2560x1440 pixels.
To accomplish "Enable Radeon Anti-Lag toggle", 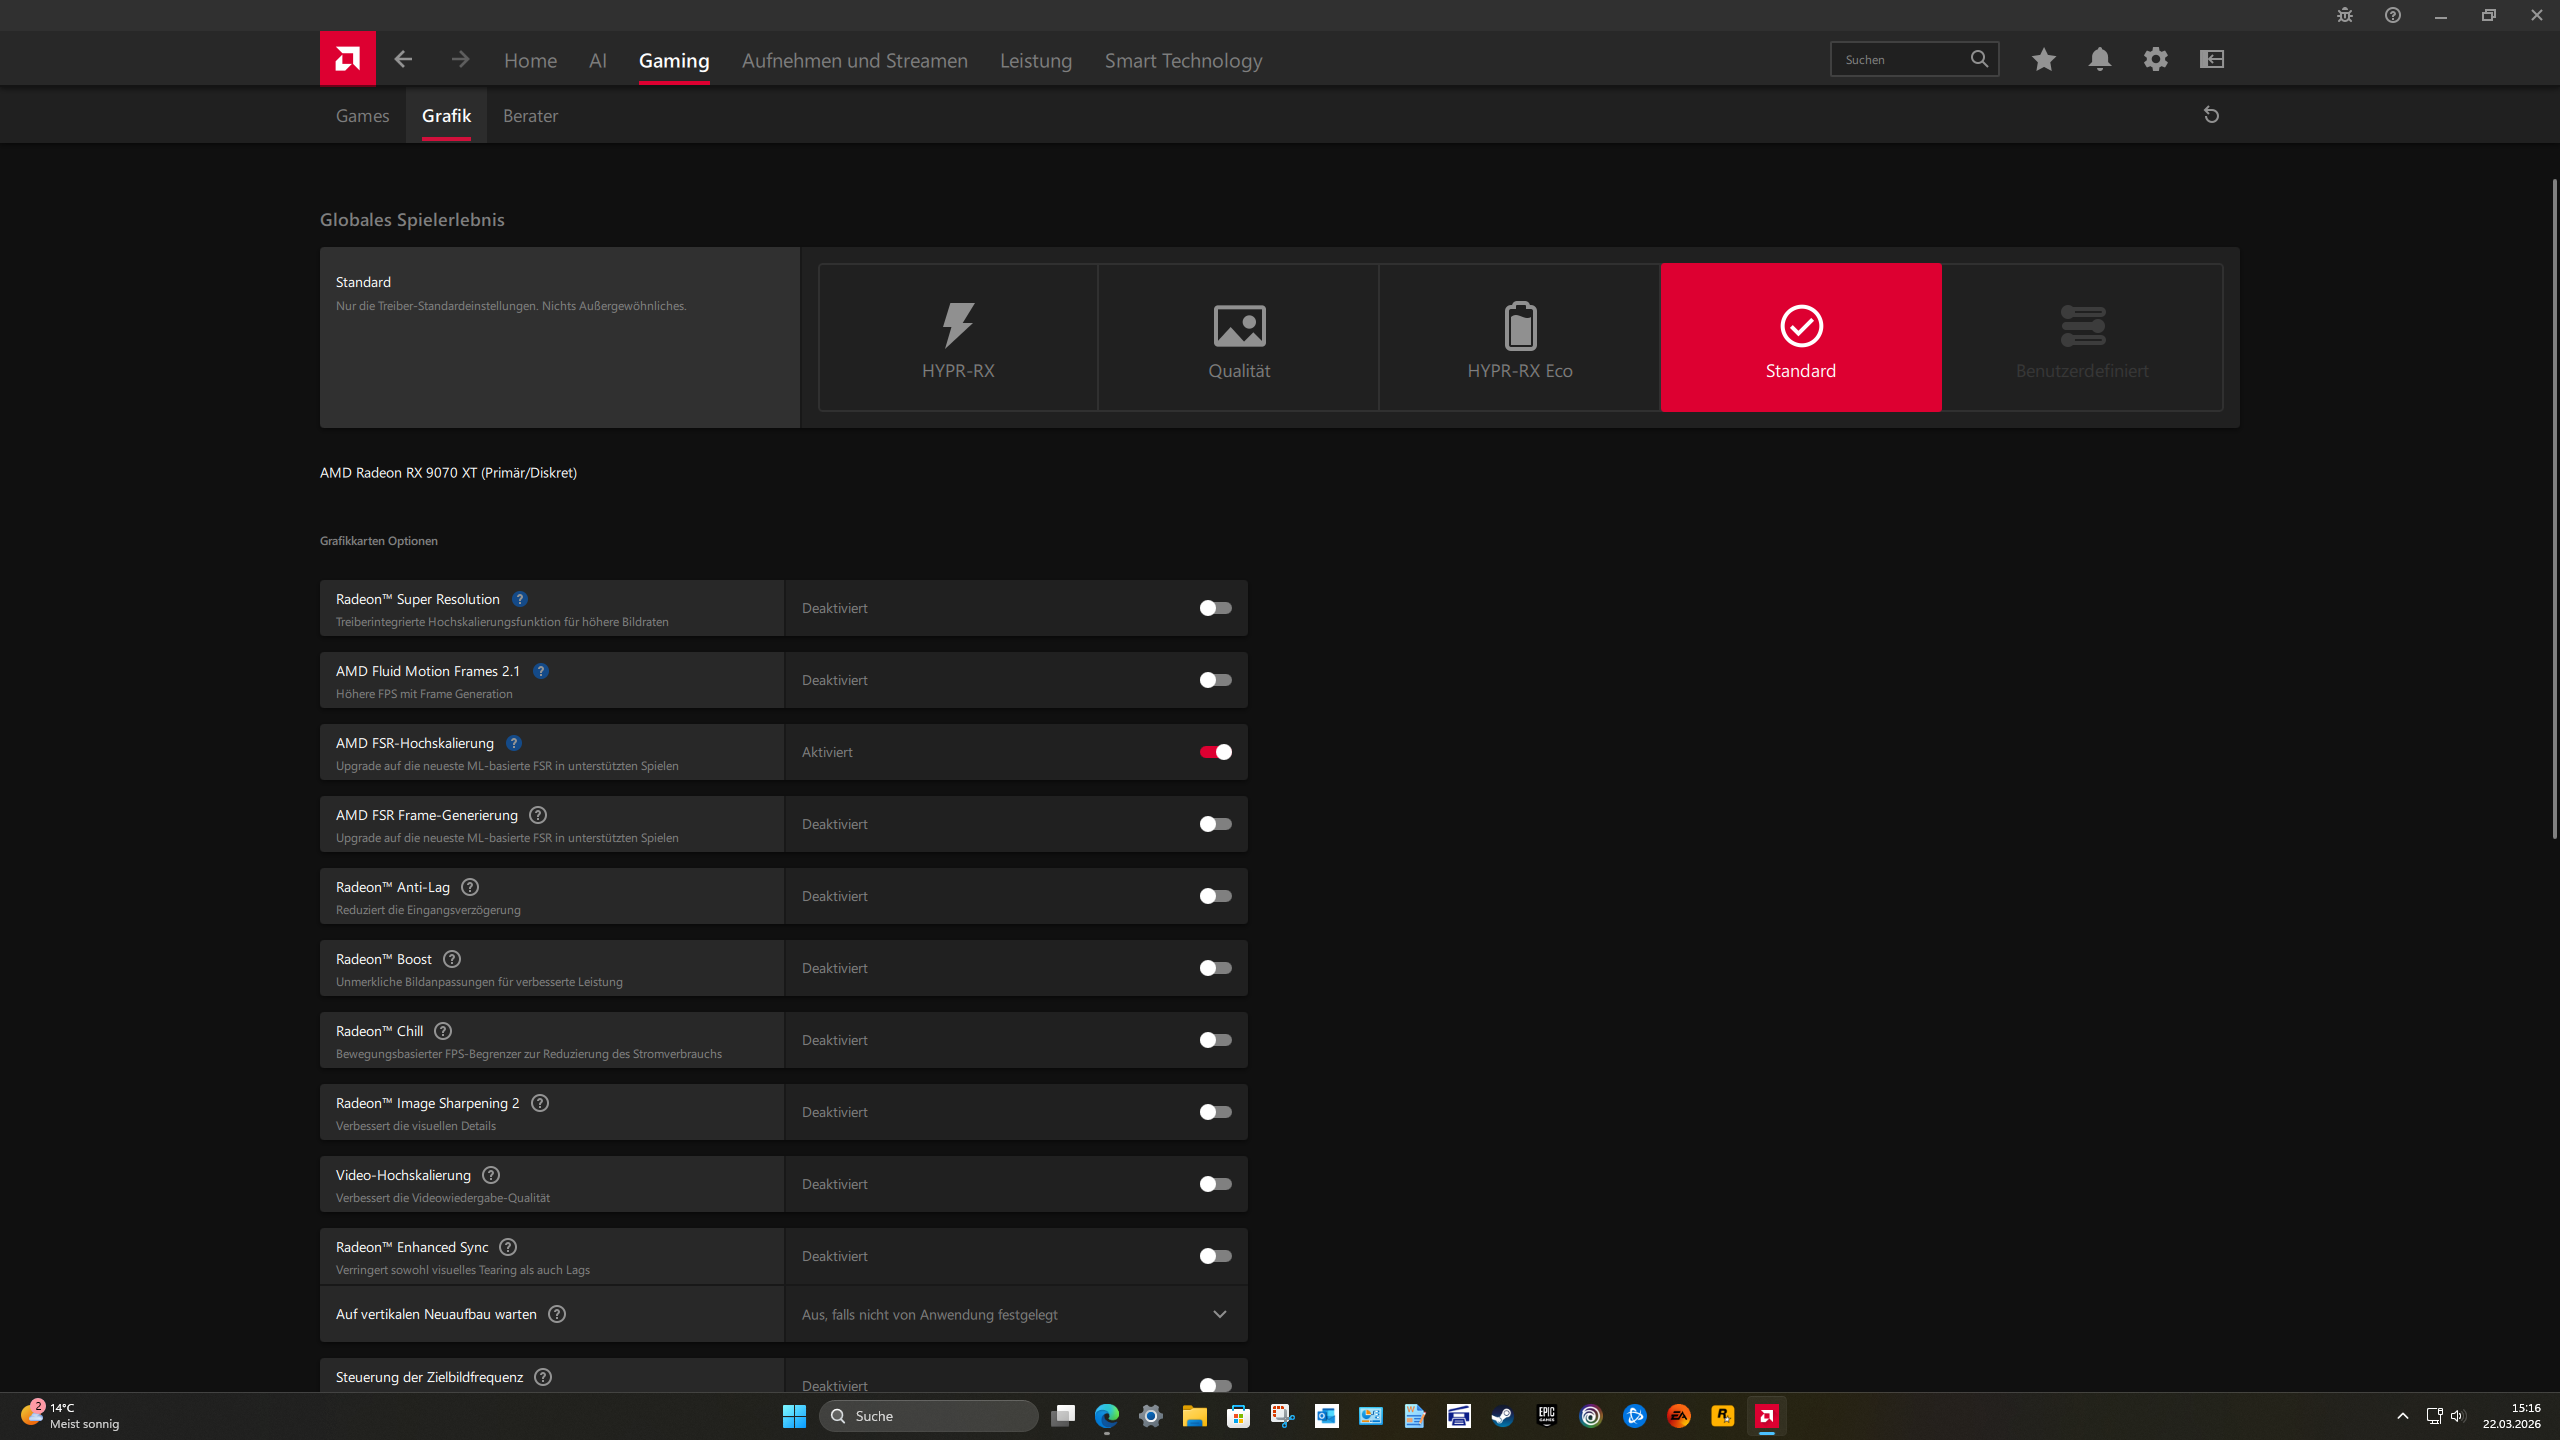I will point(1215,896).
